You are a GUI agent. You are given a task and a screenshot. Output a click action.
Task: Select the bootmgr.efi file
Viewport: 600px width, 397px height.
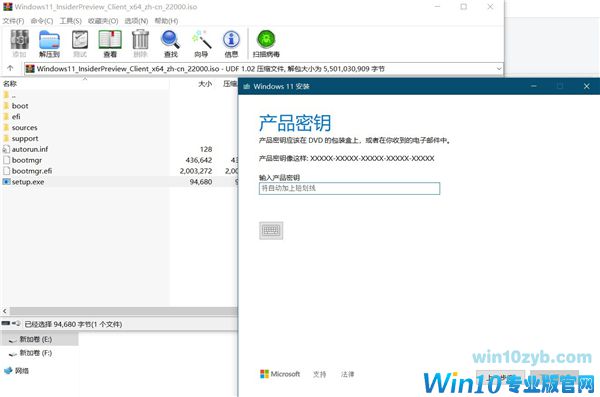[28, 171]
